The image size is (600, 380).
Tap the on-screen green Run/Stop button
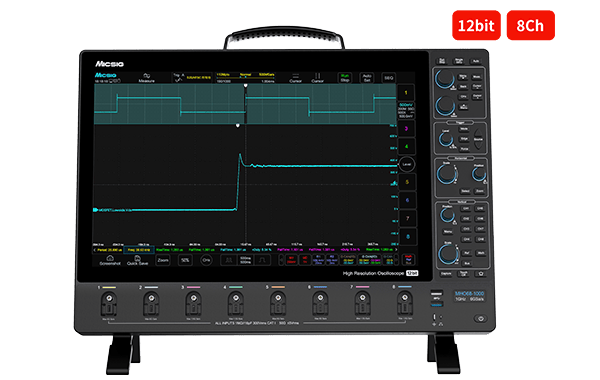[345, 78]
